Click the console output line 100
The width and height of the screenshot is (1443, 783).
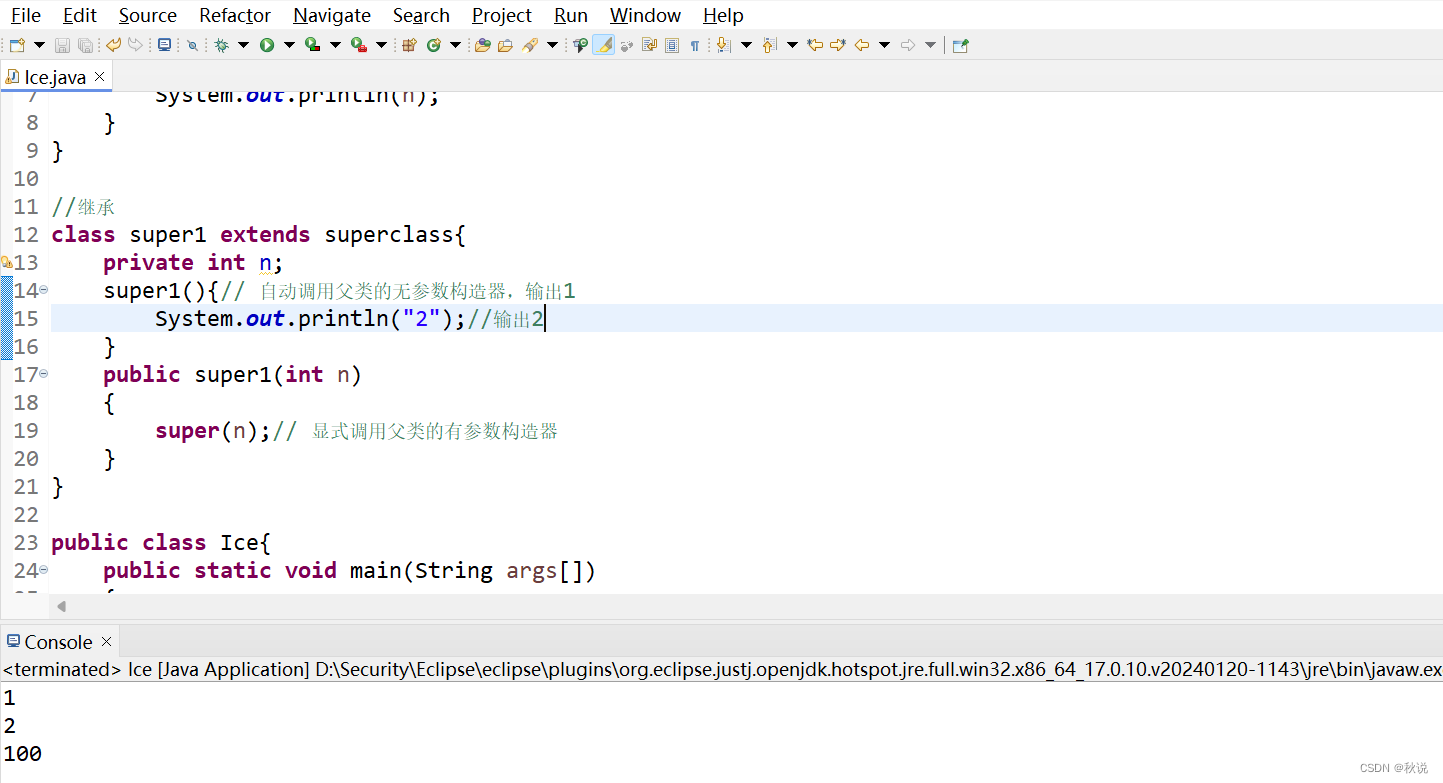(x=22, y=754)
